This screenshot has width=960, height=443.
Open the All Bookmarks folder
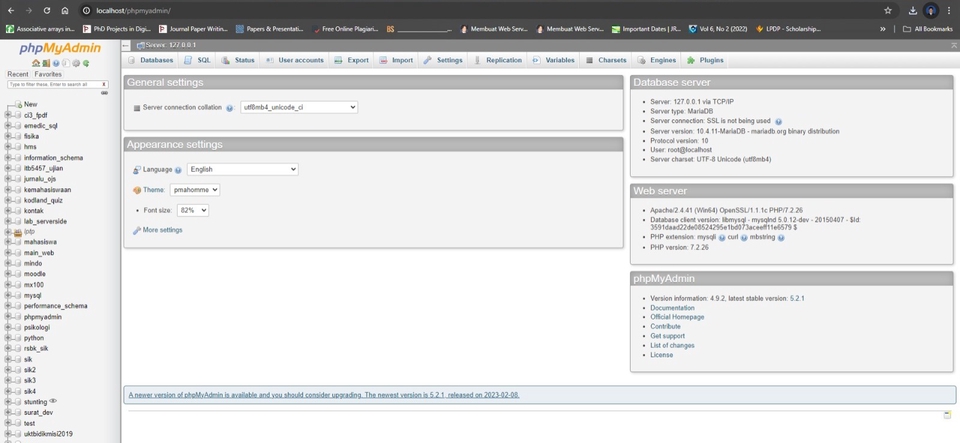(x=928, y=29)
